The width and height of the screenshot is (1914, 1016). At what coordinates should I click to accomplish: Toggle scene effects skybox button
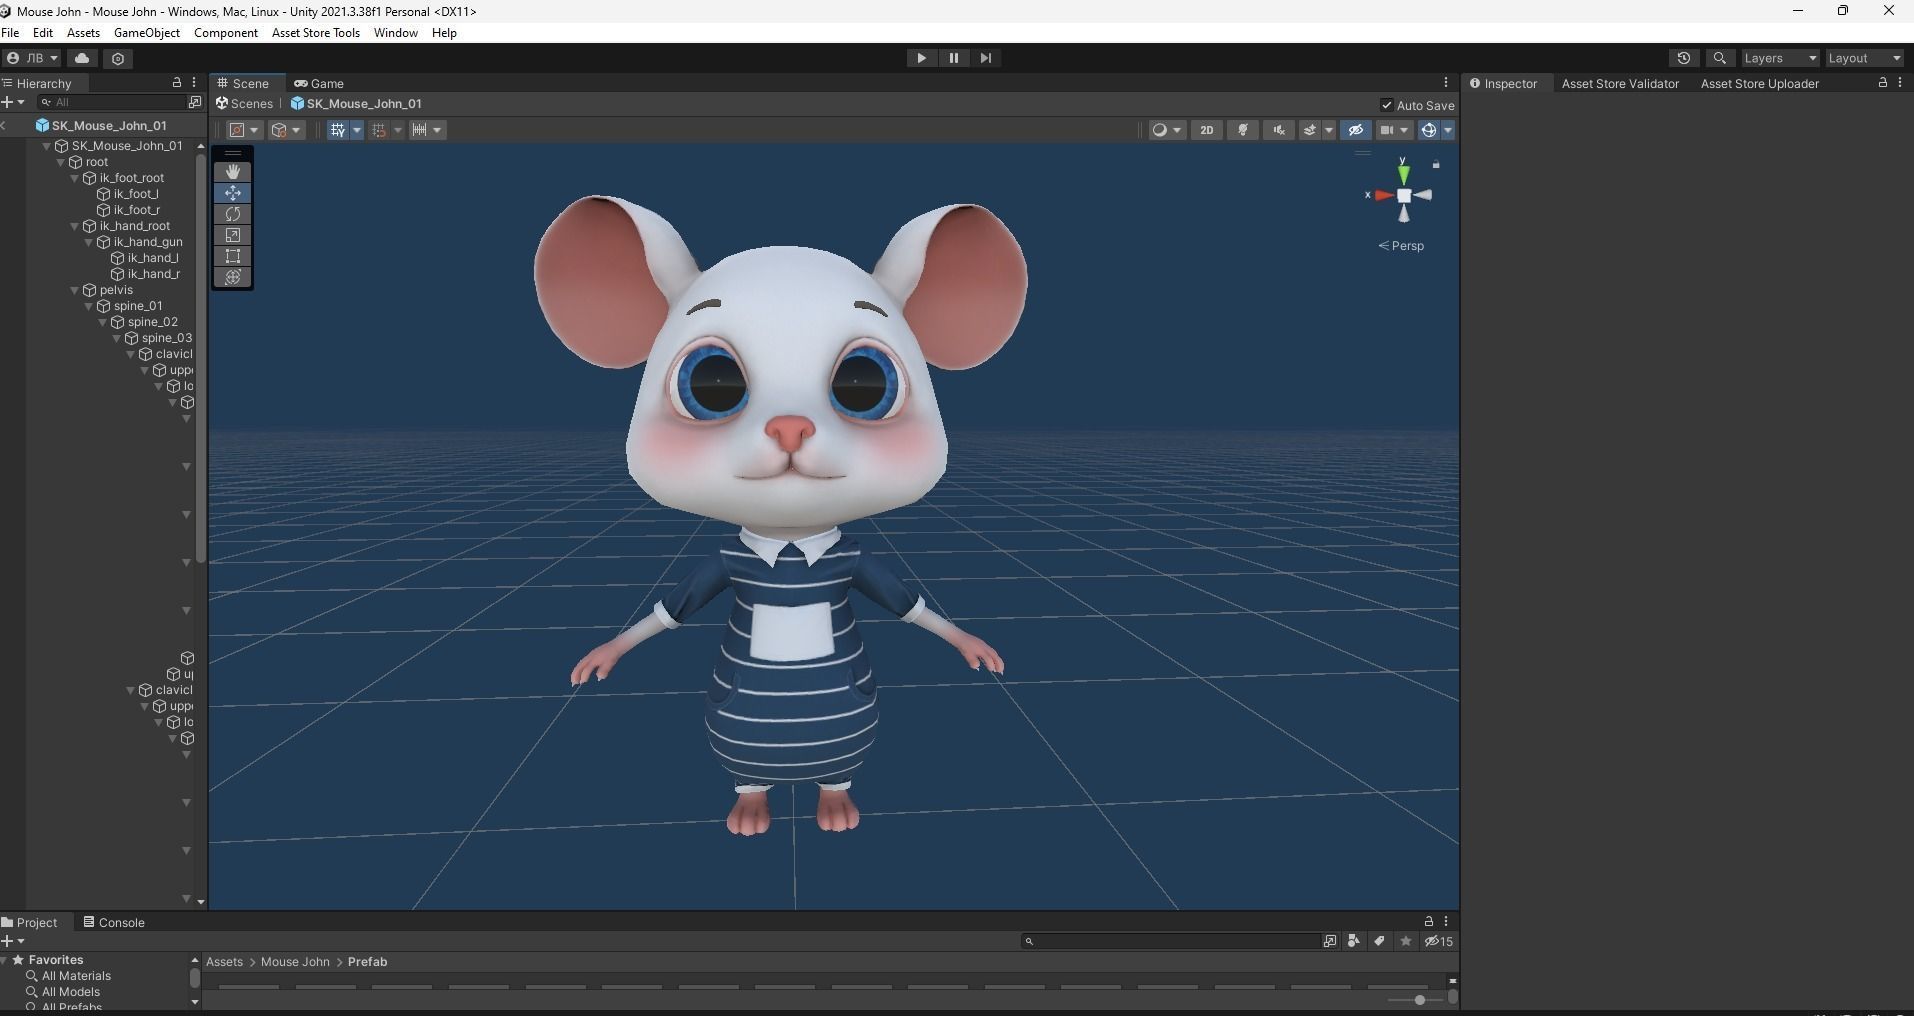click(1309, 130)
